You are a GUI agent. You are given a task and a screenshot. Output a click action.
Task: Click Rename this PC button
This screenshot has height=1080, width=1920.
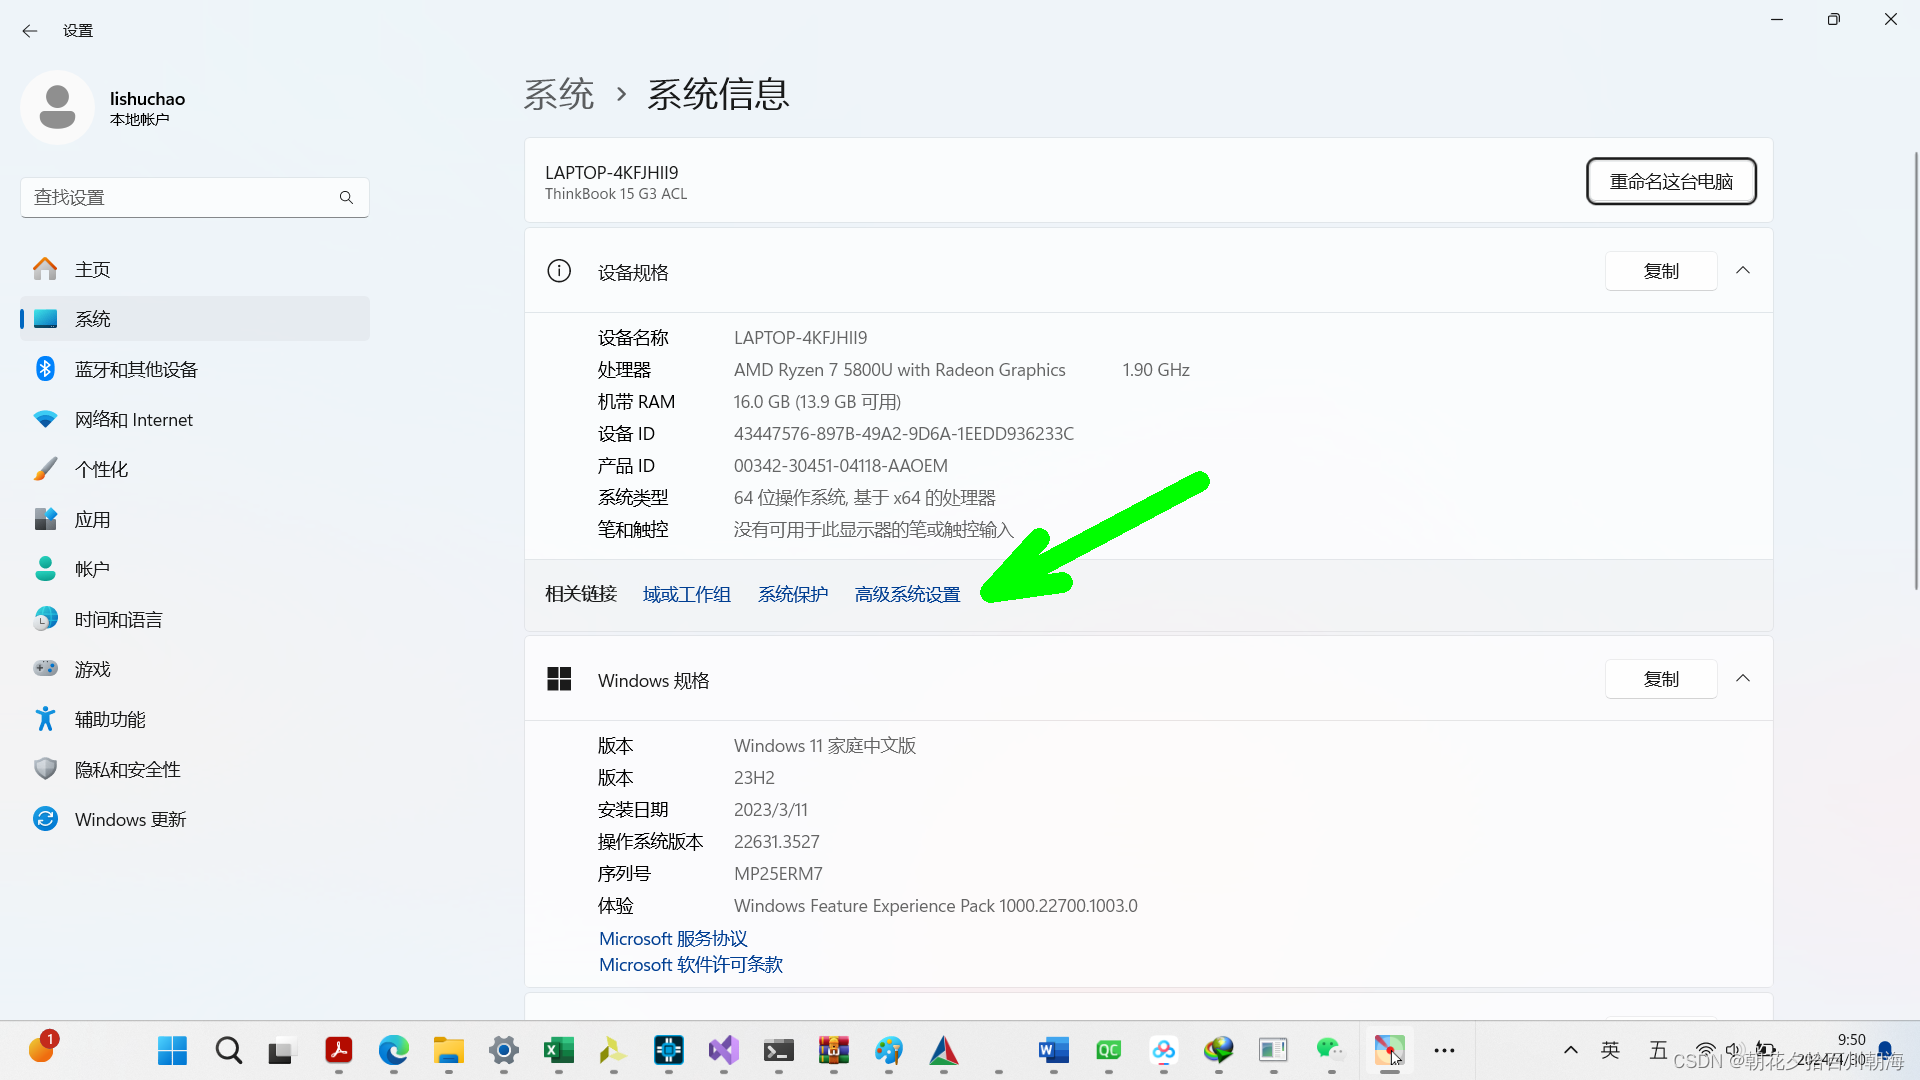[x=1670, y=182]
